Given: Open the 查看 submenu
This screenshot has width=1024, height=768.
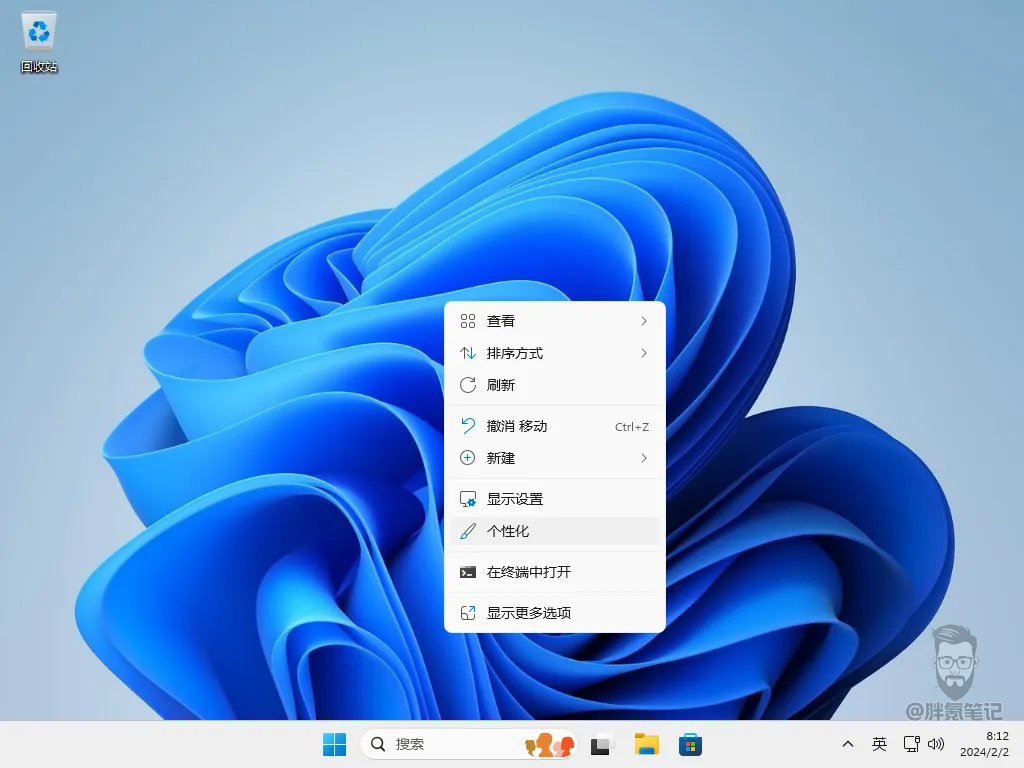Looking at the screenshot, I should (x=554, y=321).
